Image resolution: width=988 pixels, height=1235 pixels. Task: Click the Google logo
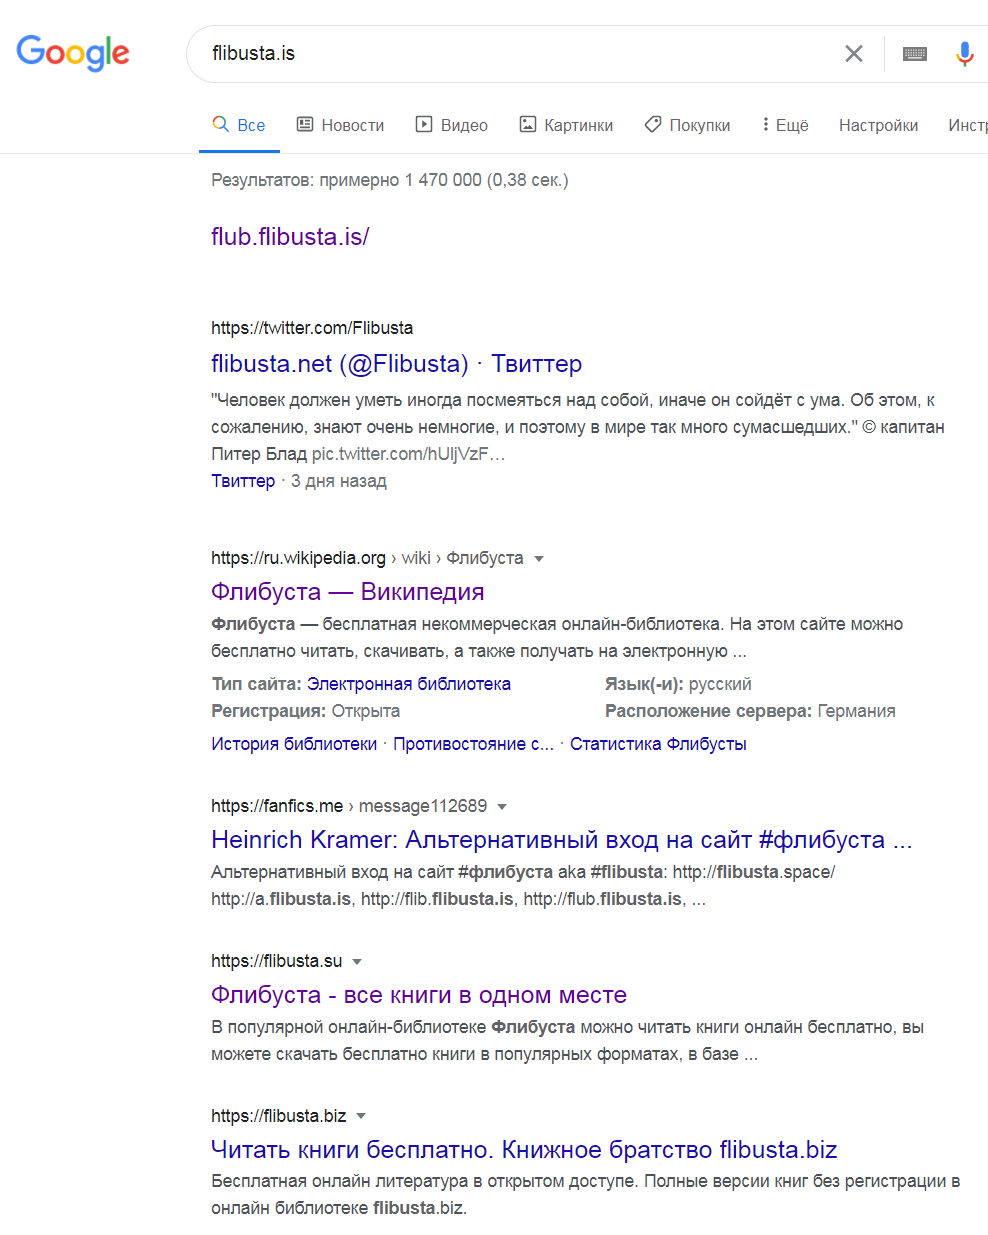click(x=73, y=53)
